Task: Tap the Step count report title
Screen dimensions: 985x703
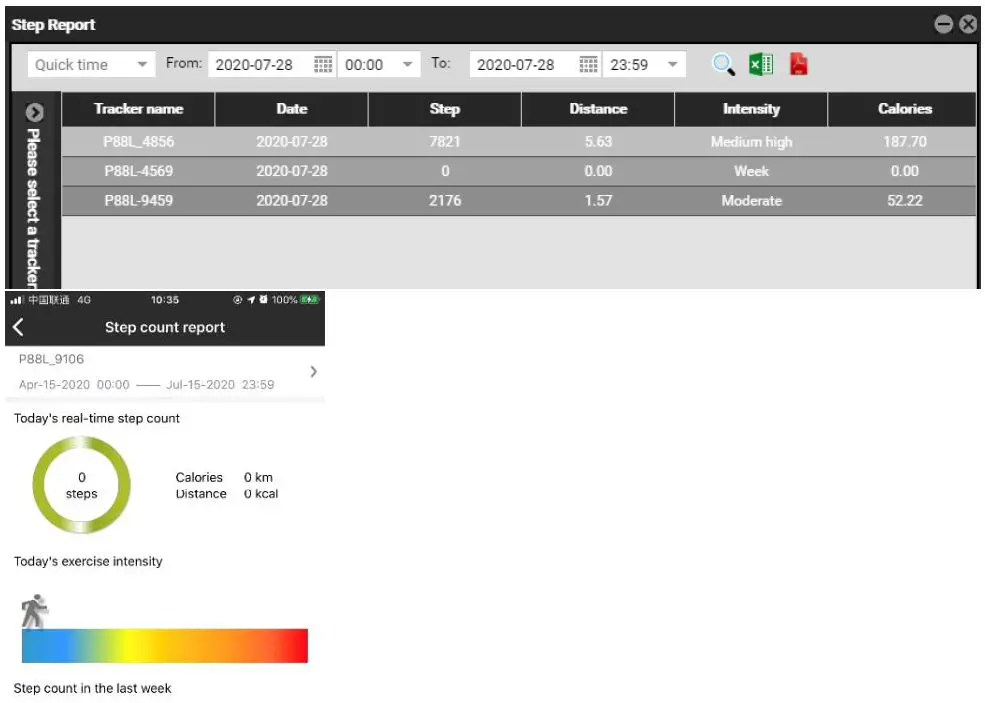Action: click(x=165, y=327)
